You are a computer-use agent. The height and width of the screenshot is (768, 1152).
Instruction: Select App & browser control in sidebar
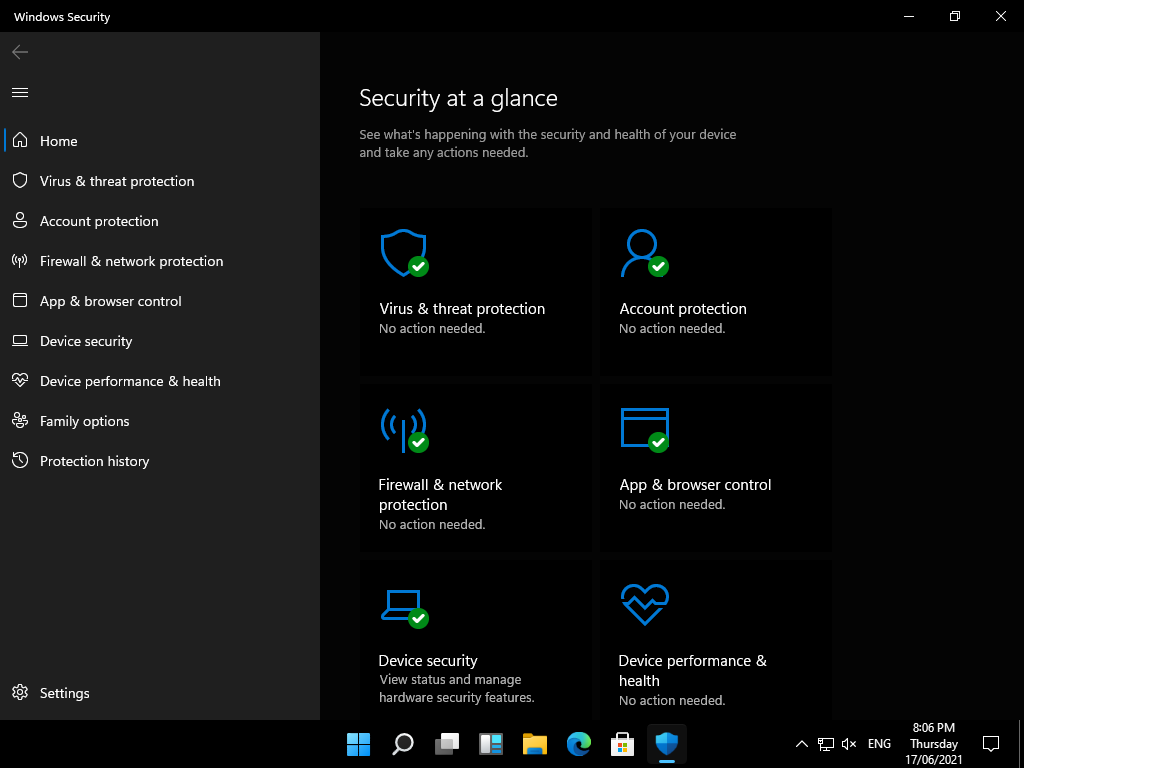(160, 301)
